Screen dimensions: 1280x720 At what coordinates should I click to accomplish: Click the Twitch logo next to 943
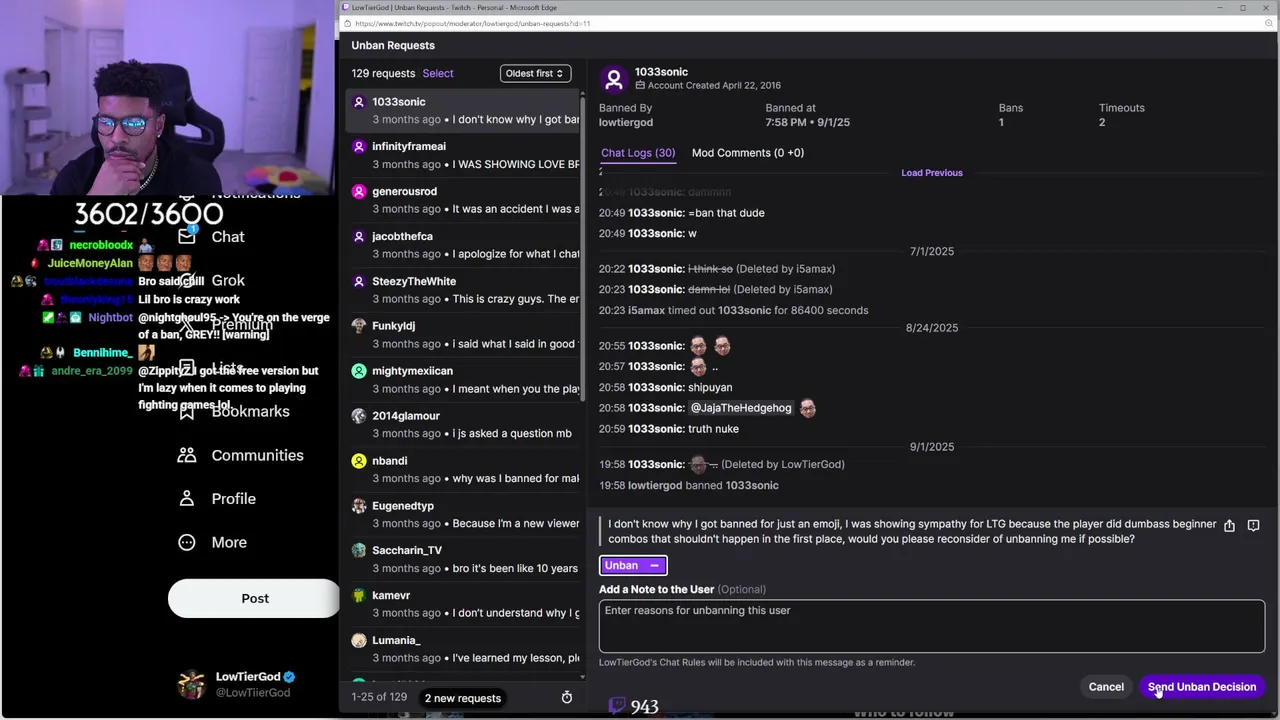tap(617, 706)
